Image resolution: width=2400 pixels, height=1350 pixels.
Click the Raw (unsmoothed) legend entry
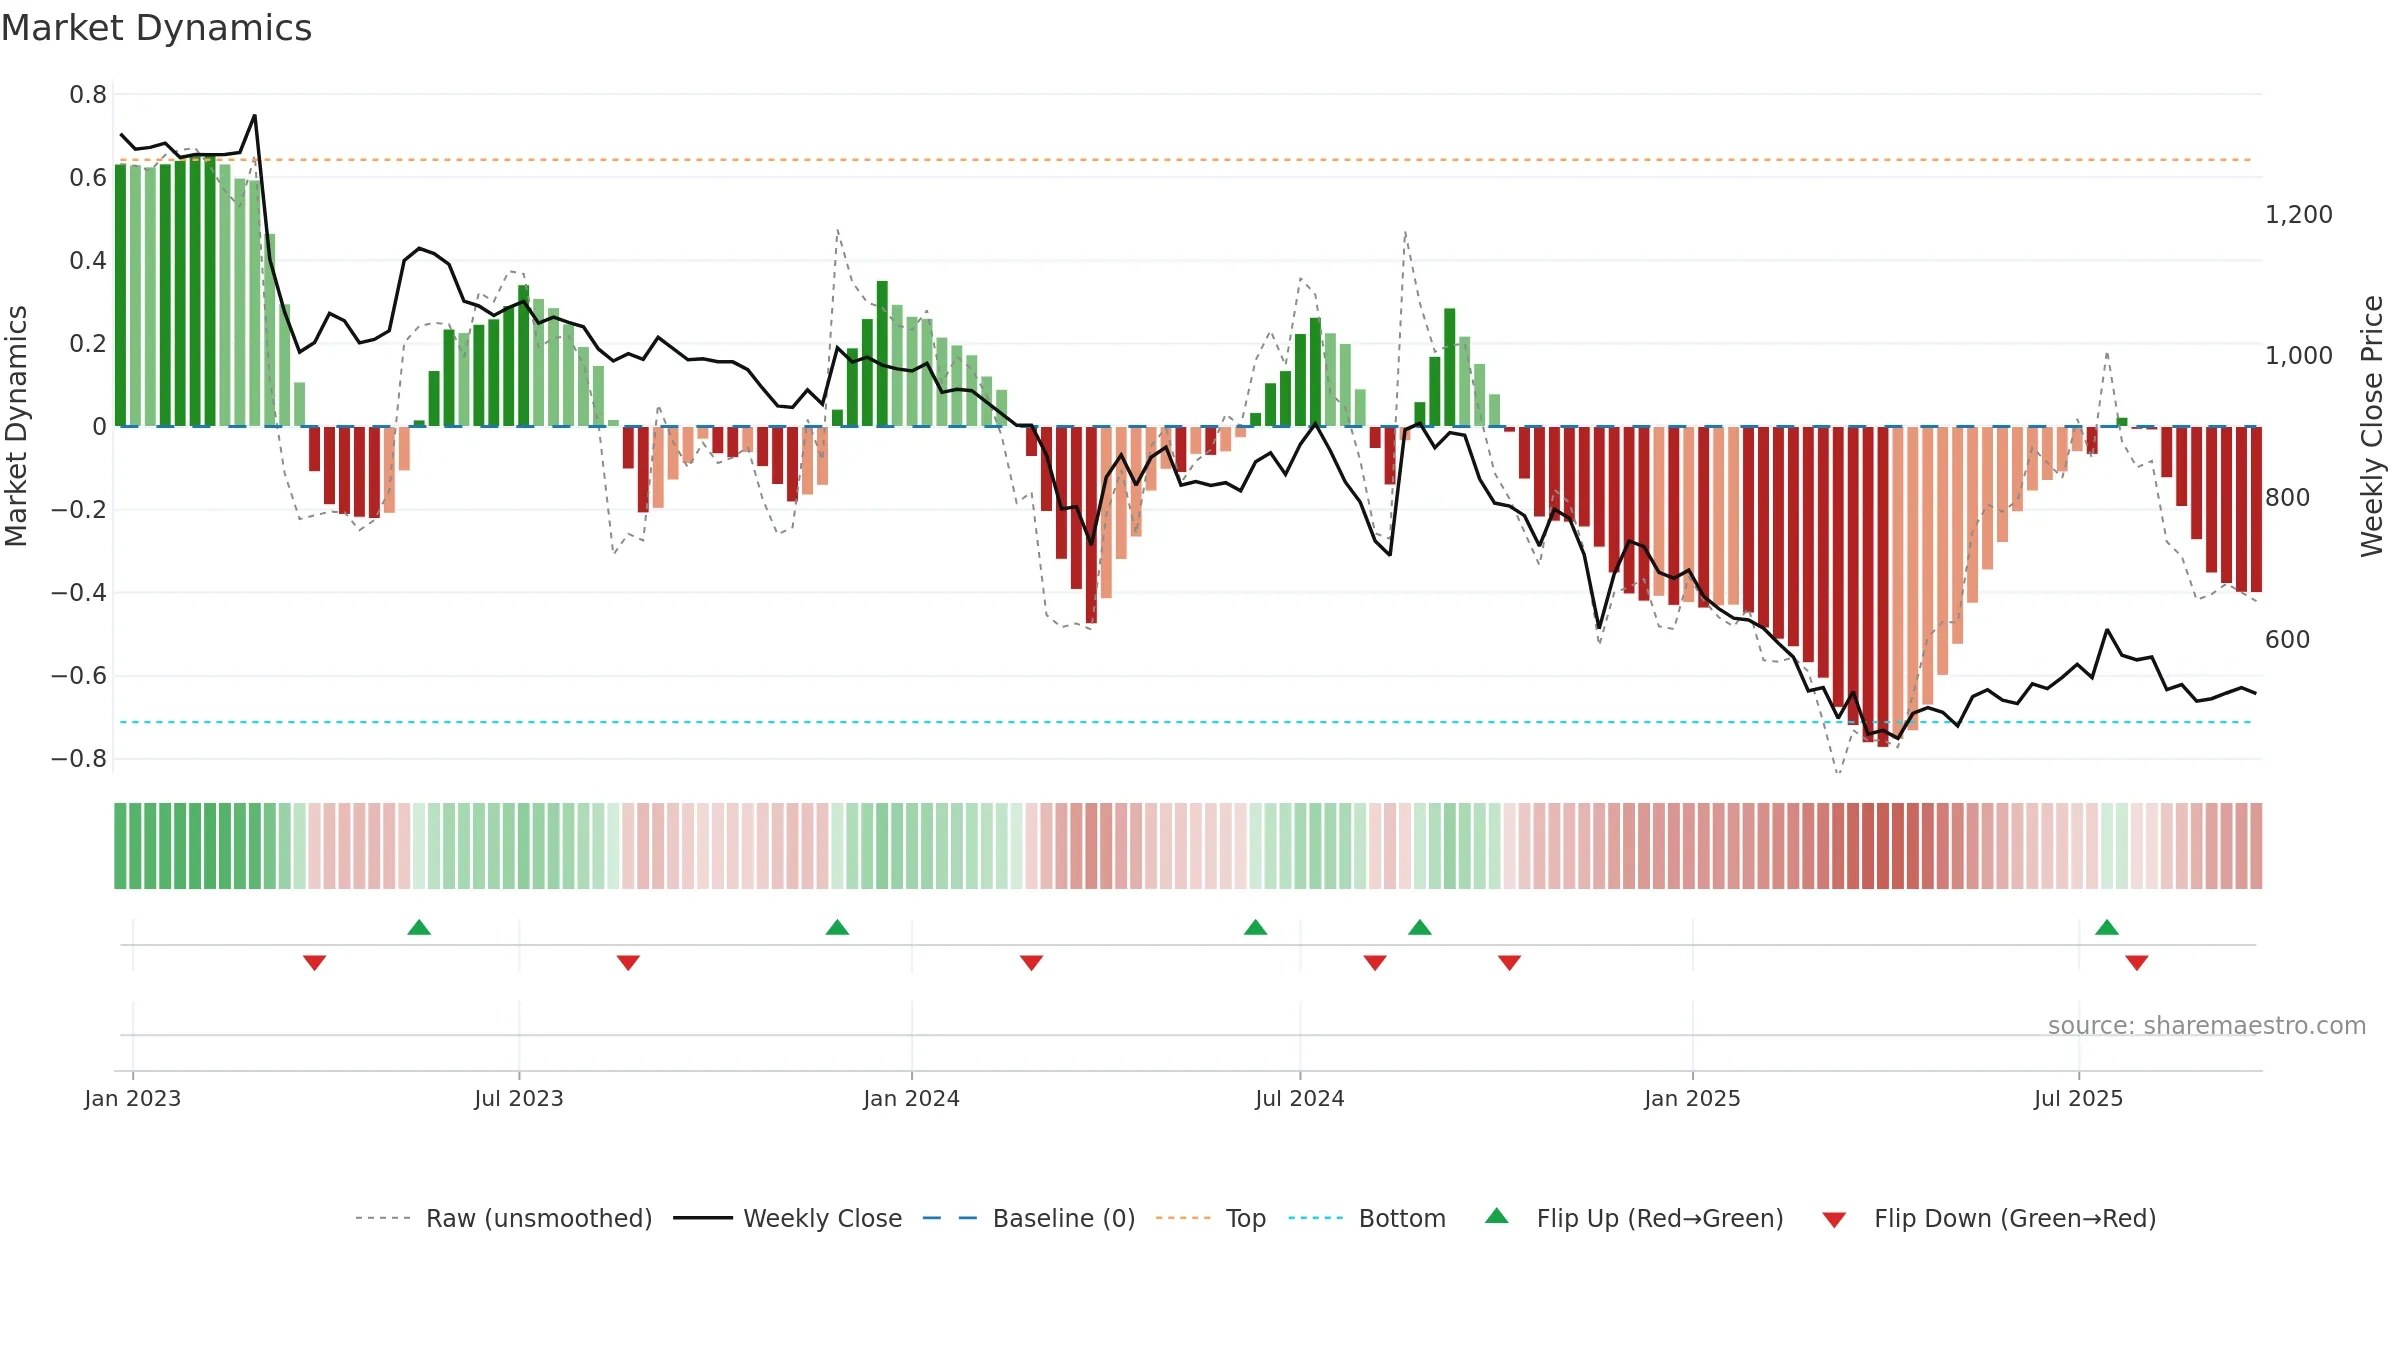coord(504,1218)
